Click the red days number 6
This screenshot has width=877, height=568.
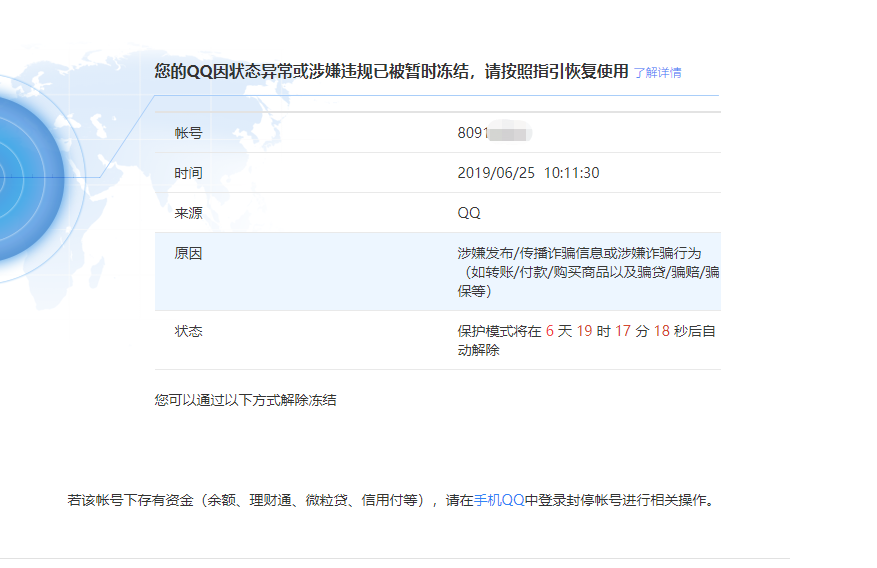549,331
